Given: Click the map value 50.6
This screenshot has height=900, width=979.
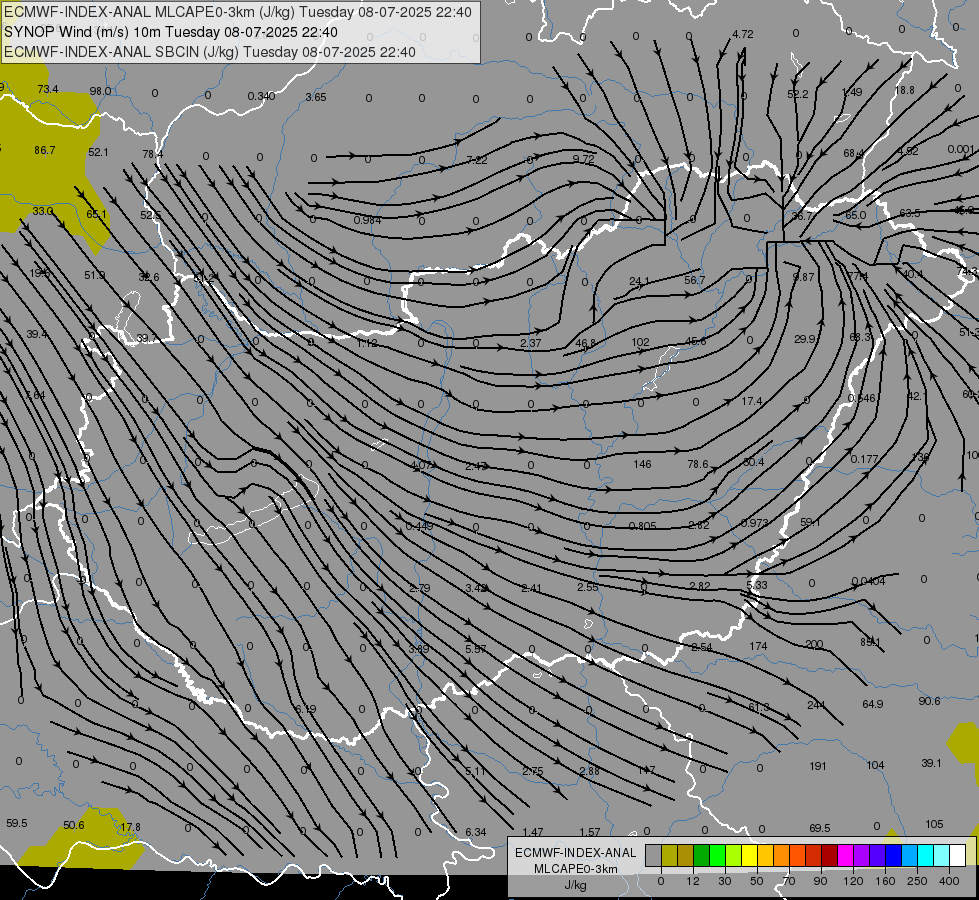Looking at the screenshot, I should click(74, 825).
